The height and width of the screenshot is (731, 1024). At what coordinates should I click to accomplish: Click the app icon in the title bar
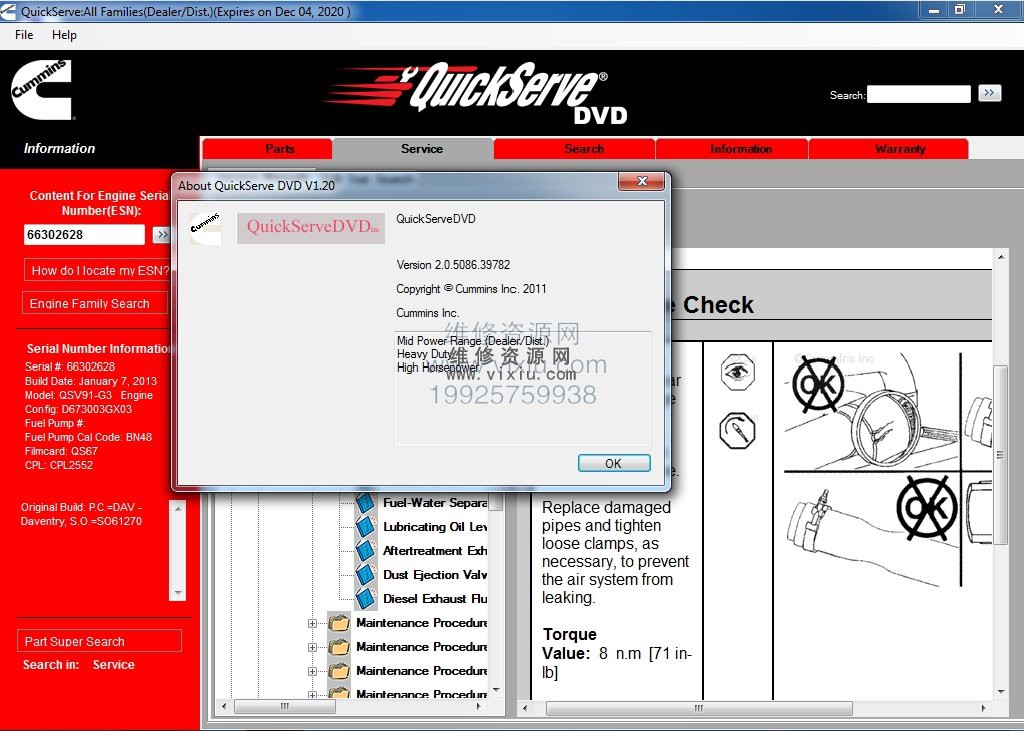coord(8,11)
